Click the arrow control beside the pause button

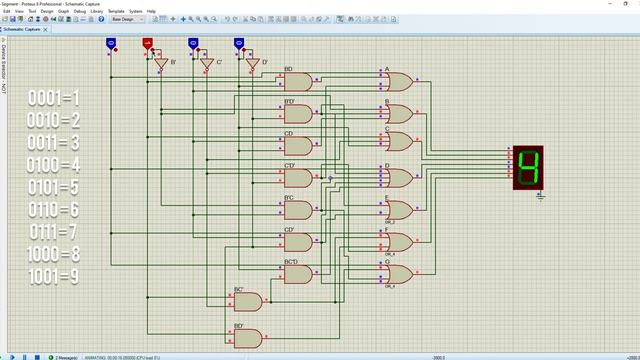pyautogui.click(x=12, y=357)
